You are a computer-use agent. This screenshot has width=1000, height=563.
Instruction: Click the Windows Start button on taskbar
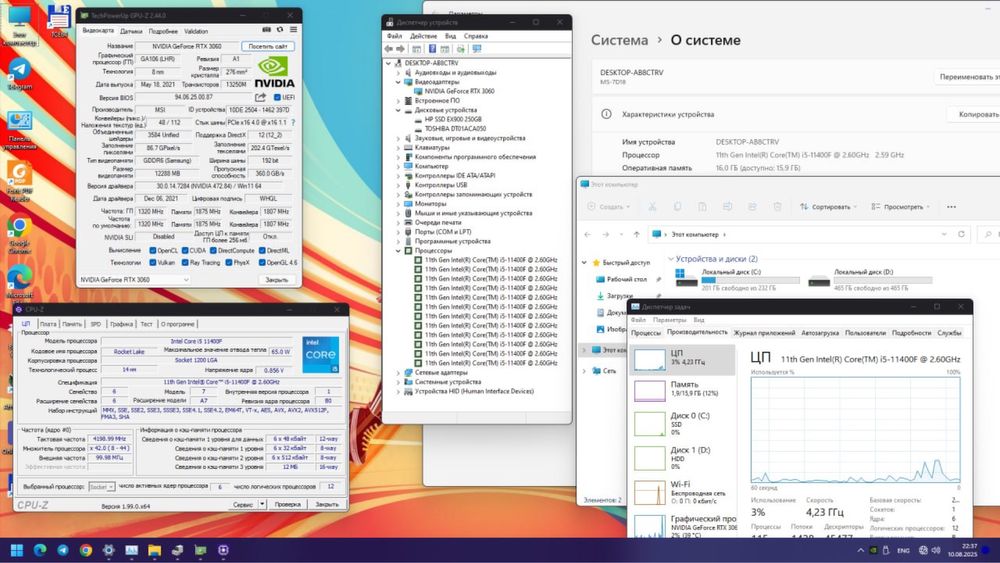[17, 550]
